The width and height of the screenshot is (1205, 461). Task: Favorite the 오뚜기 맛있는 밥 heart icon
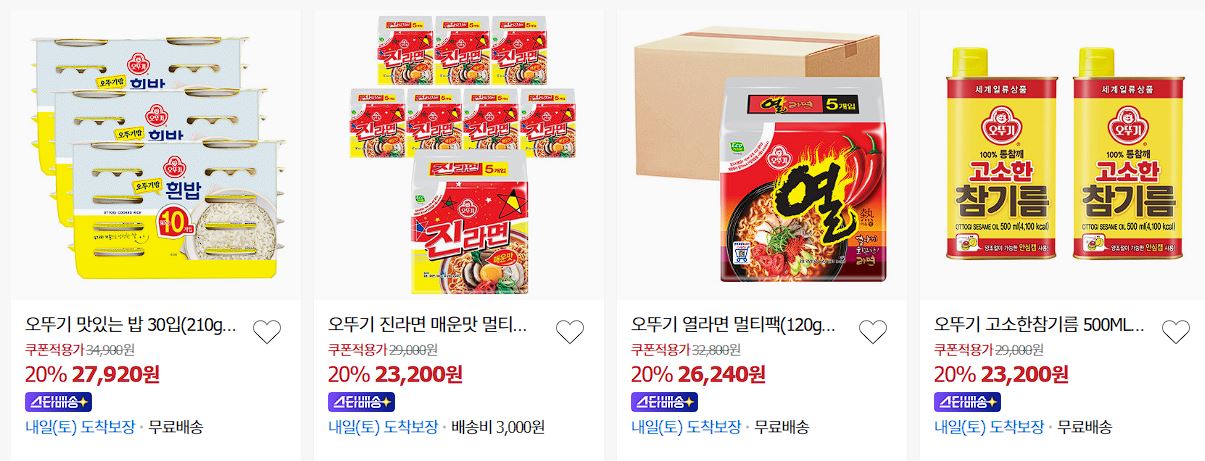point(266,332)
